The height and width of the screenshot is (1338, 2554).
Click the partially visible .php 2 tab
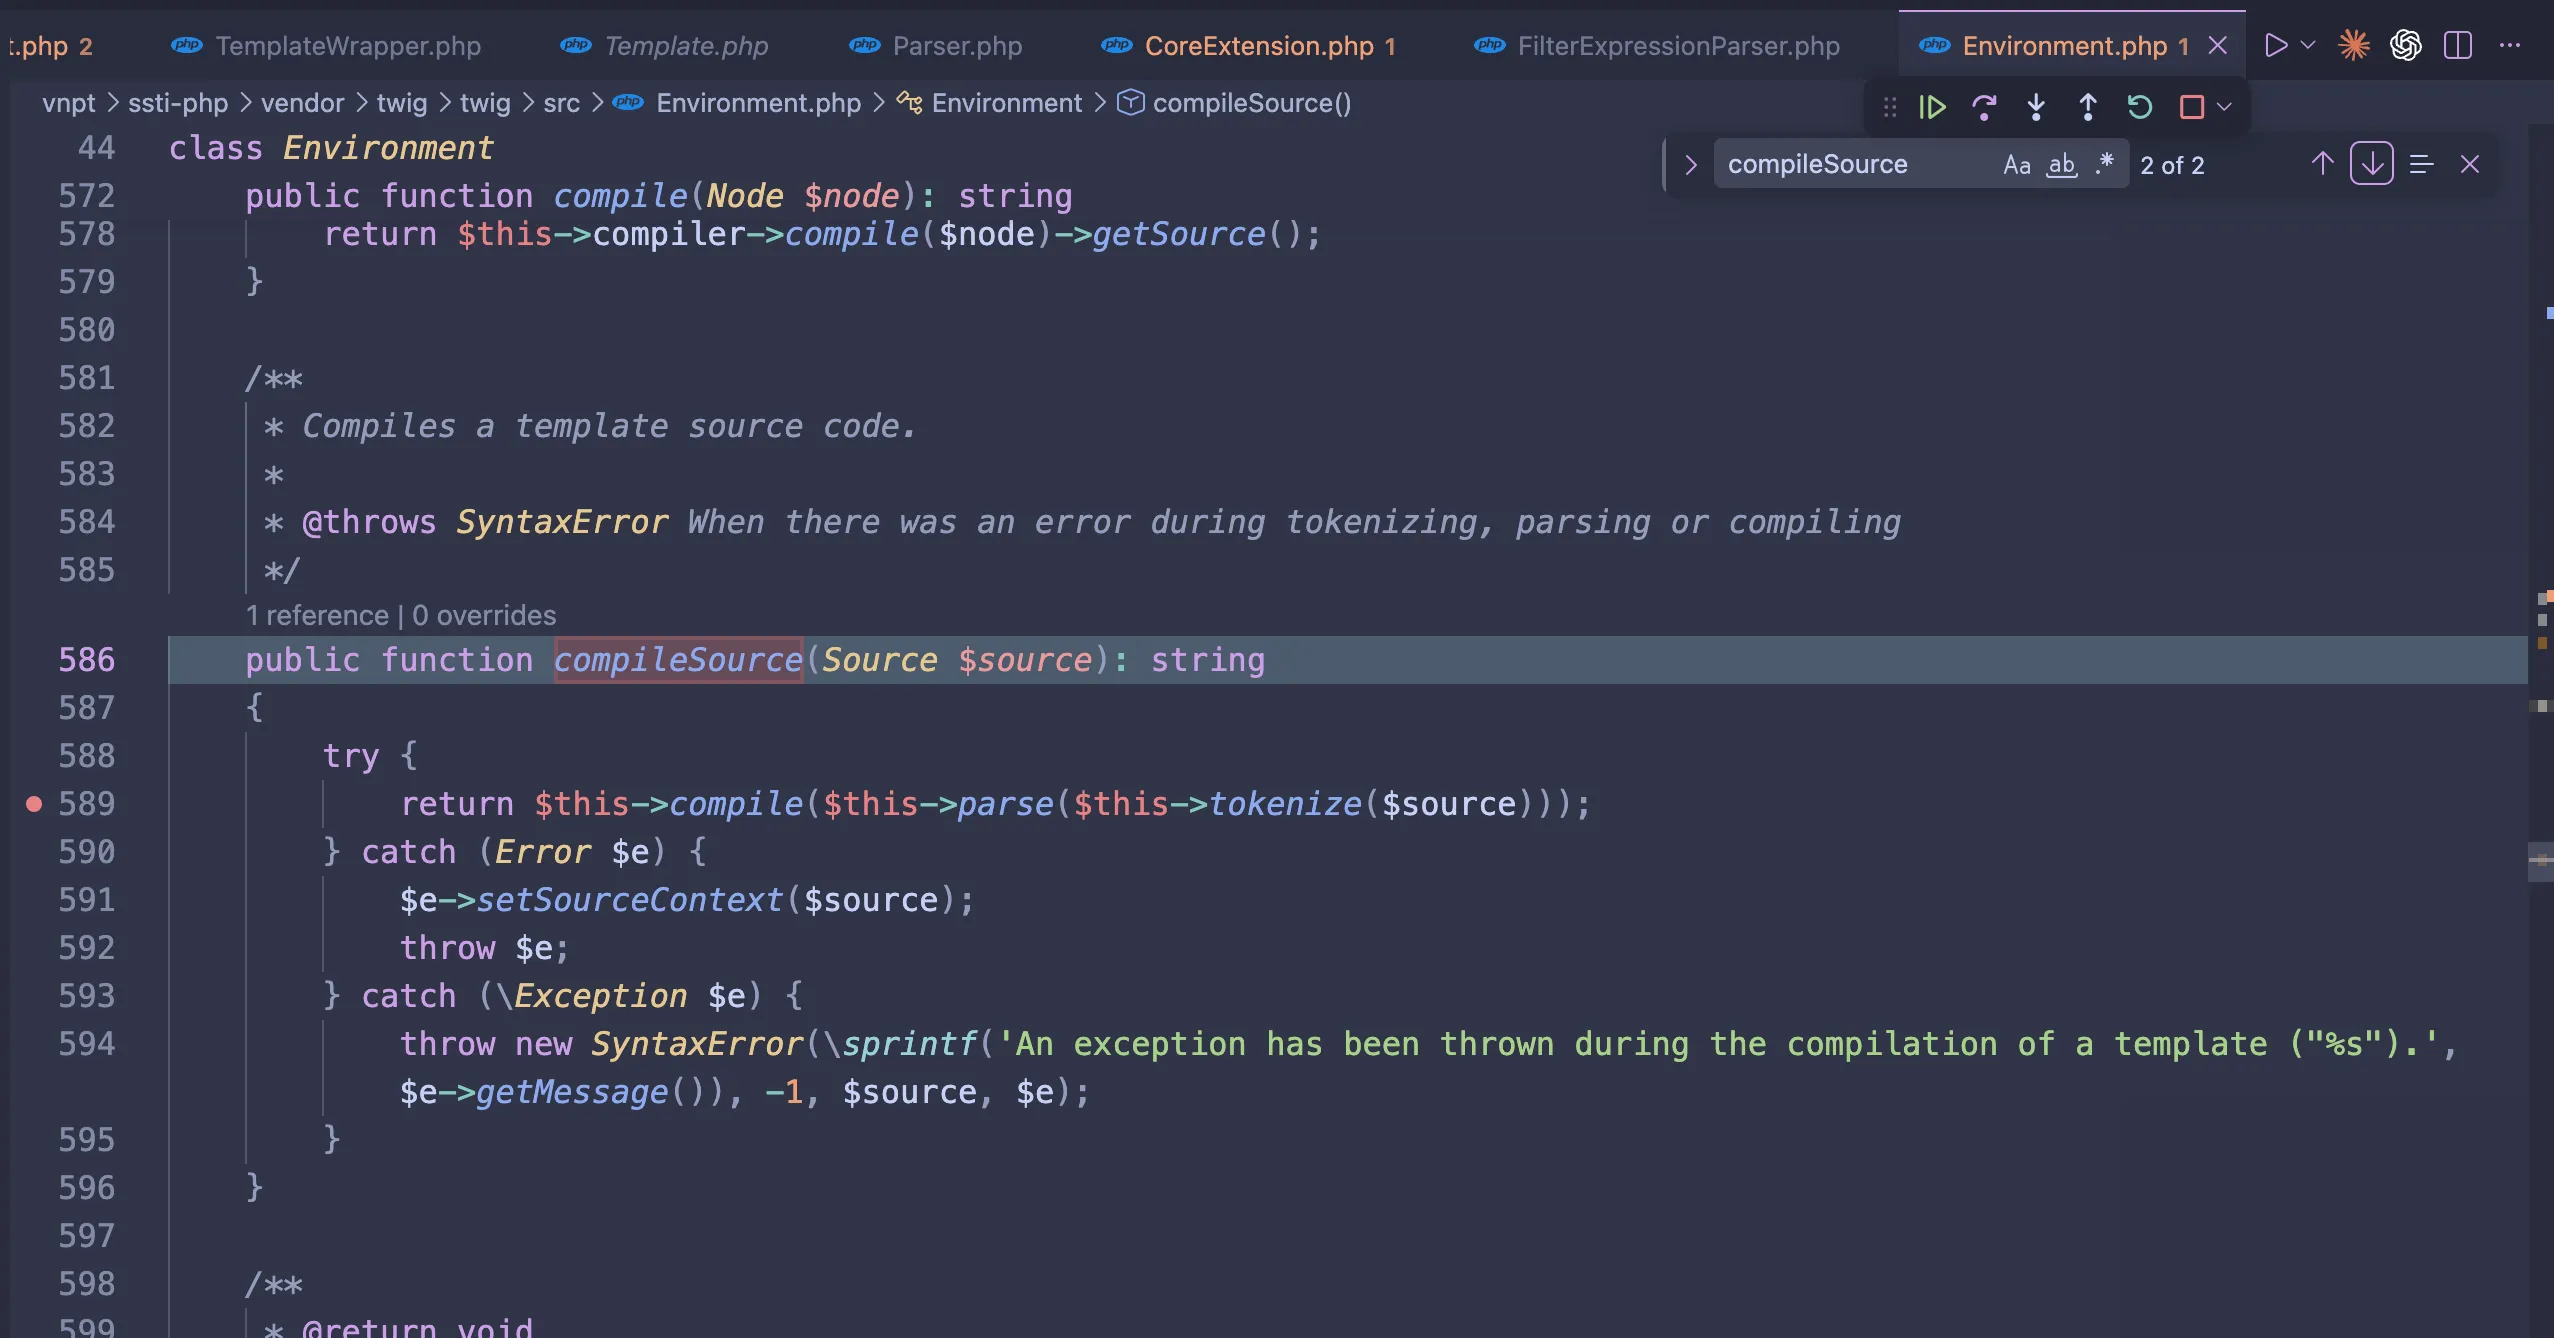pos(49,46)
